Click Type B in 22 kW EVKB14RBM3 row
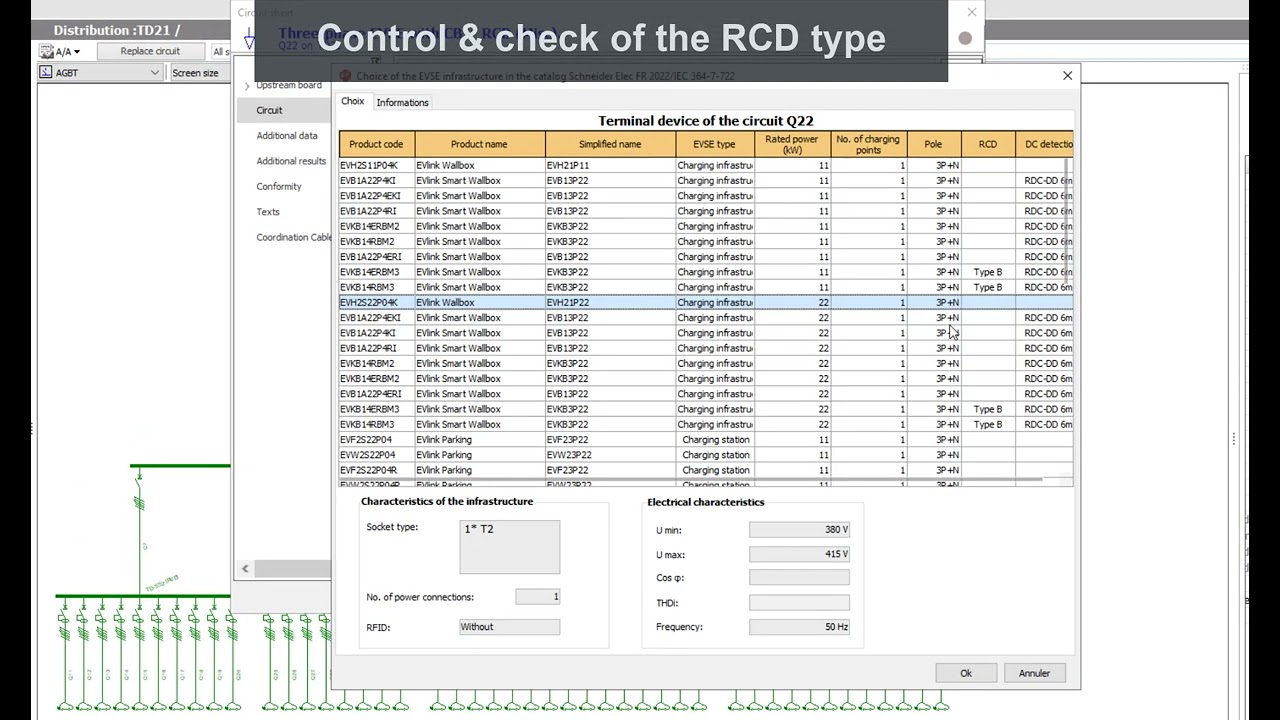The image size is (1280, 720). tap(987, 424)
